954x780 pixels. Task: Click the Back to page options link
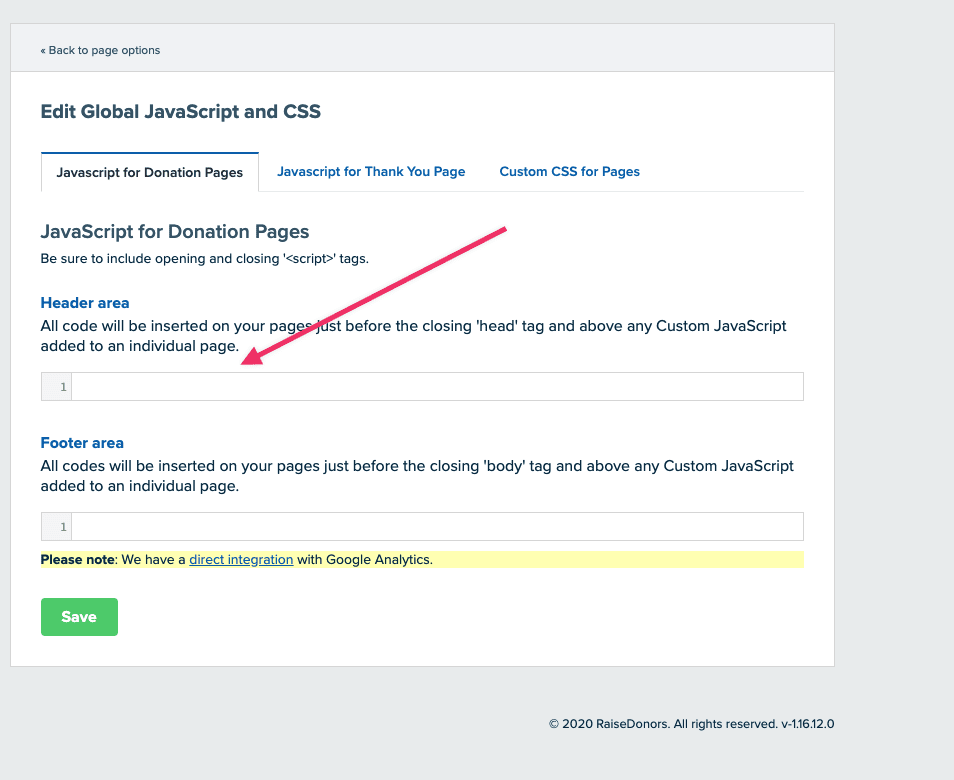[x=100, y=50]
